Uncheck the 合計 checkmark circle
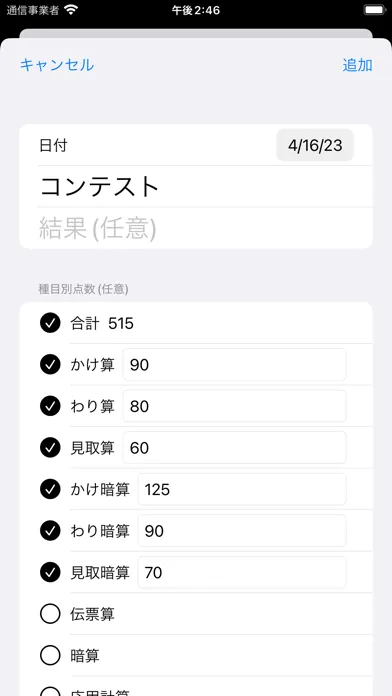392x696 pixels. click(50, 323)
